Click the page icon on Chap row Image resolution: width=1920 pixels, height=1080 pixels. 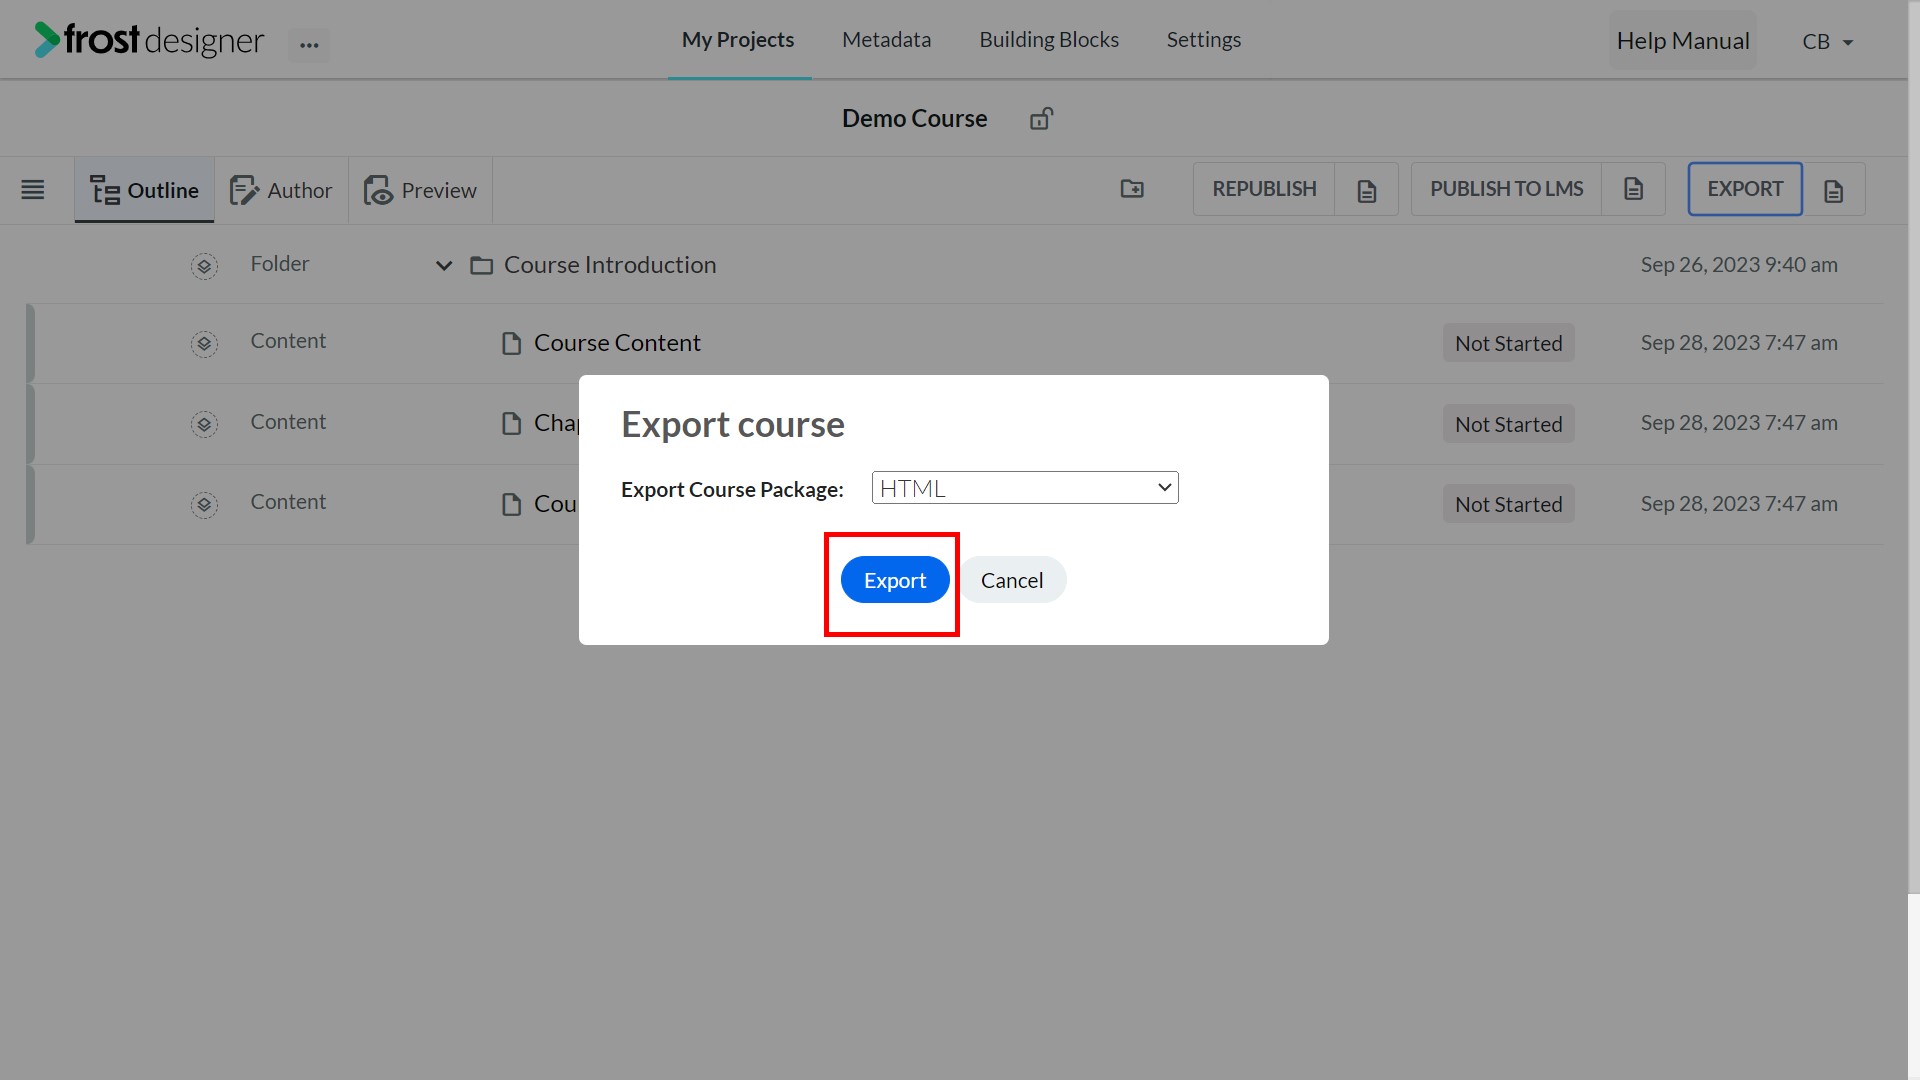click(x=511, y=424)
